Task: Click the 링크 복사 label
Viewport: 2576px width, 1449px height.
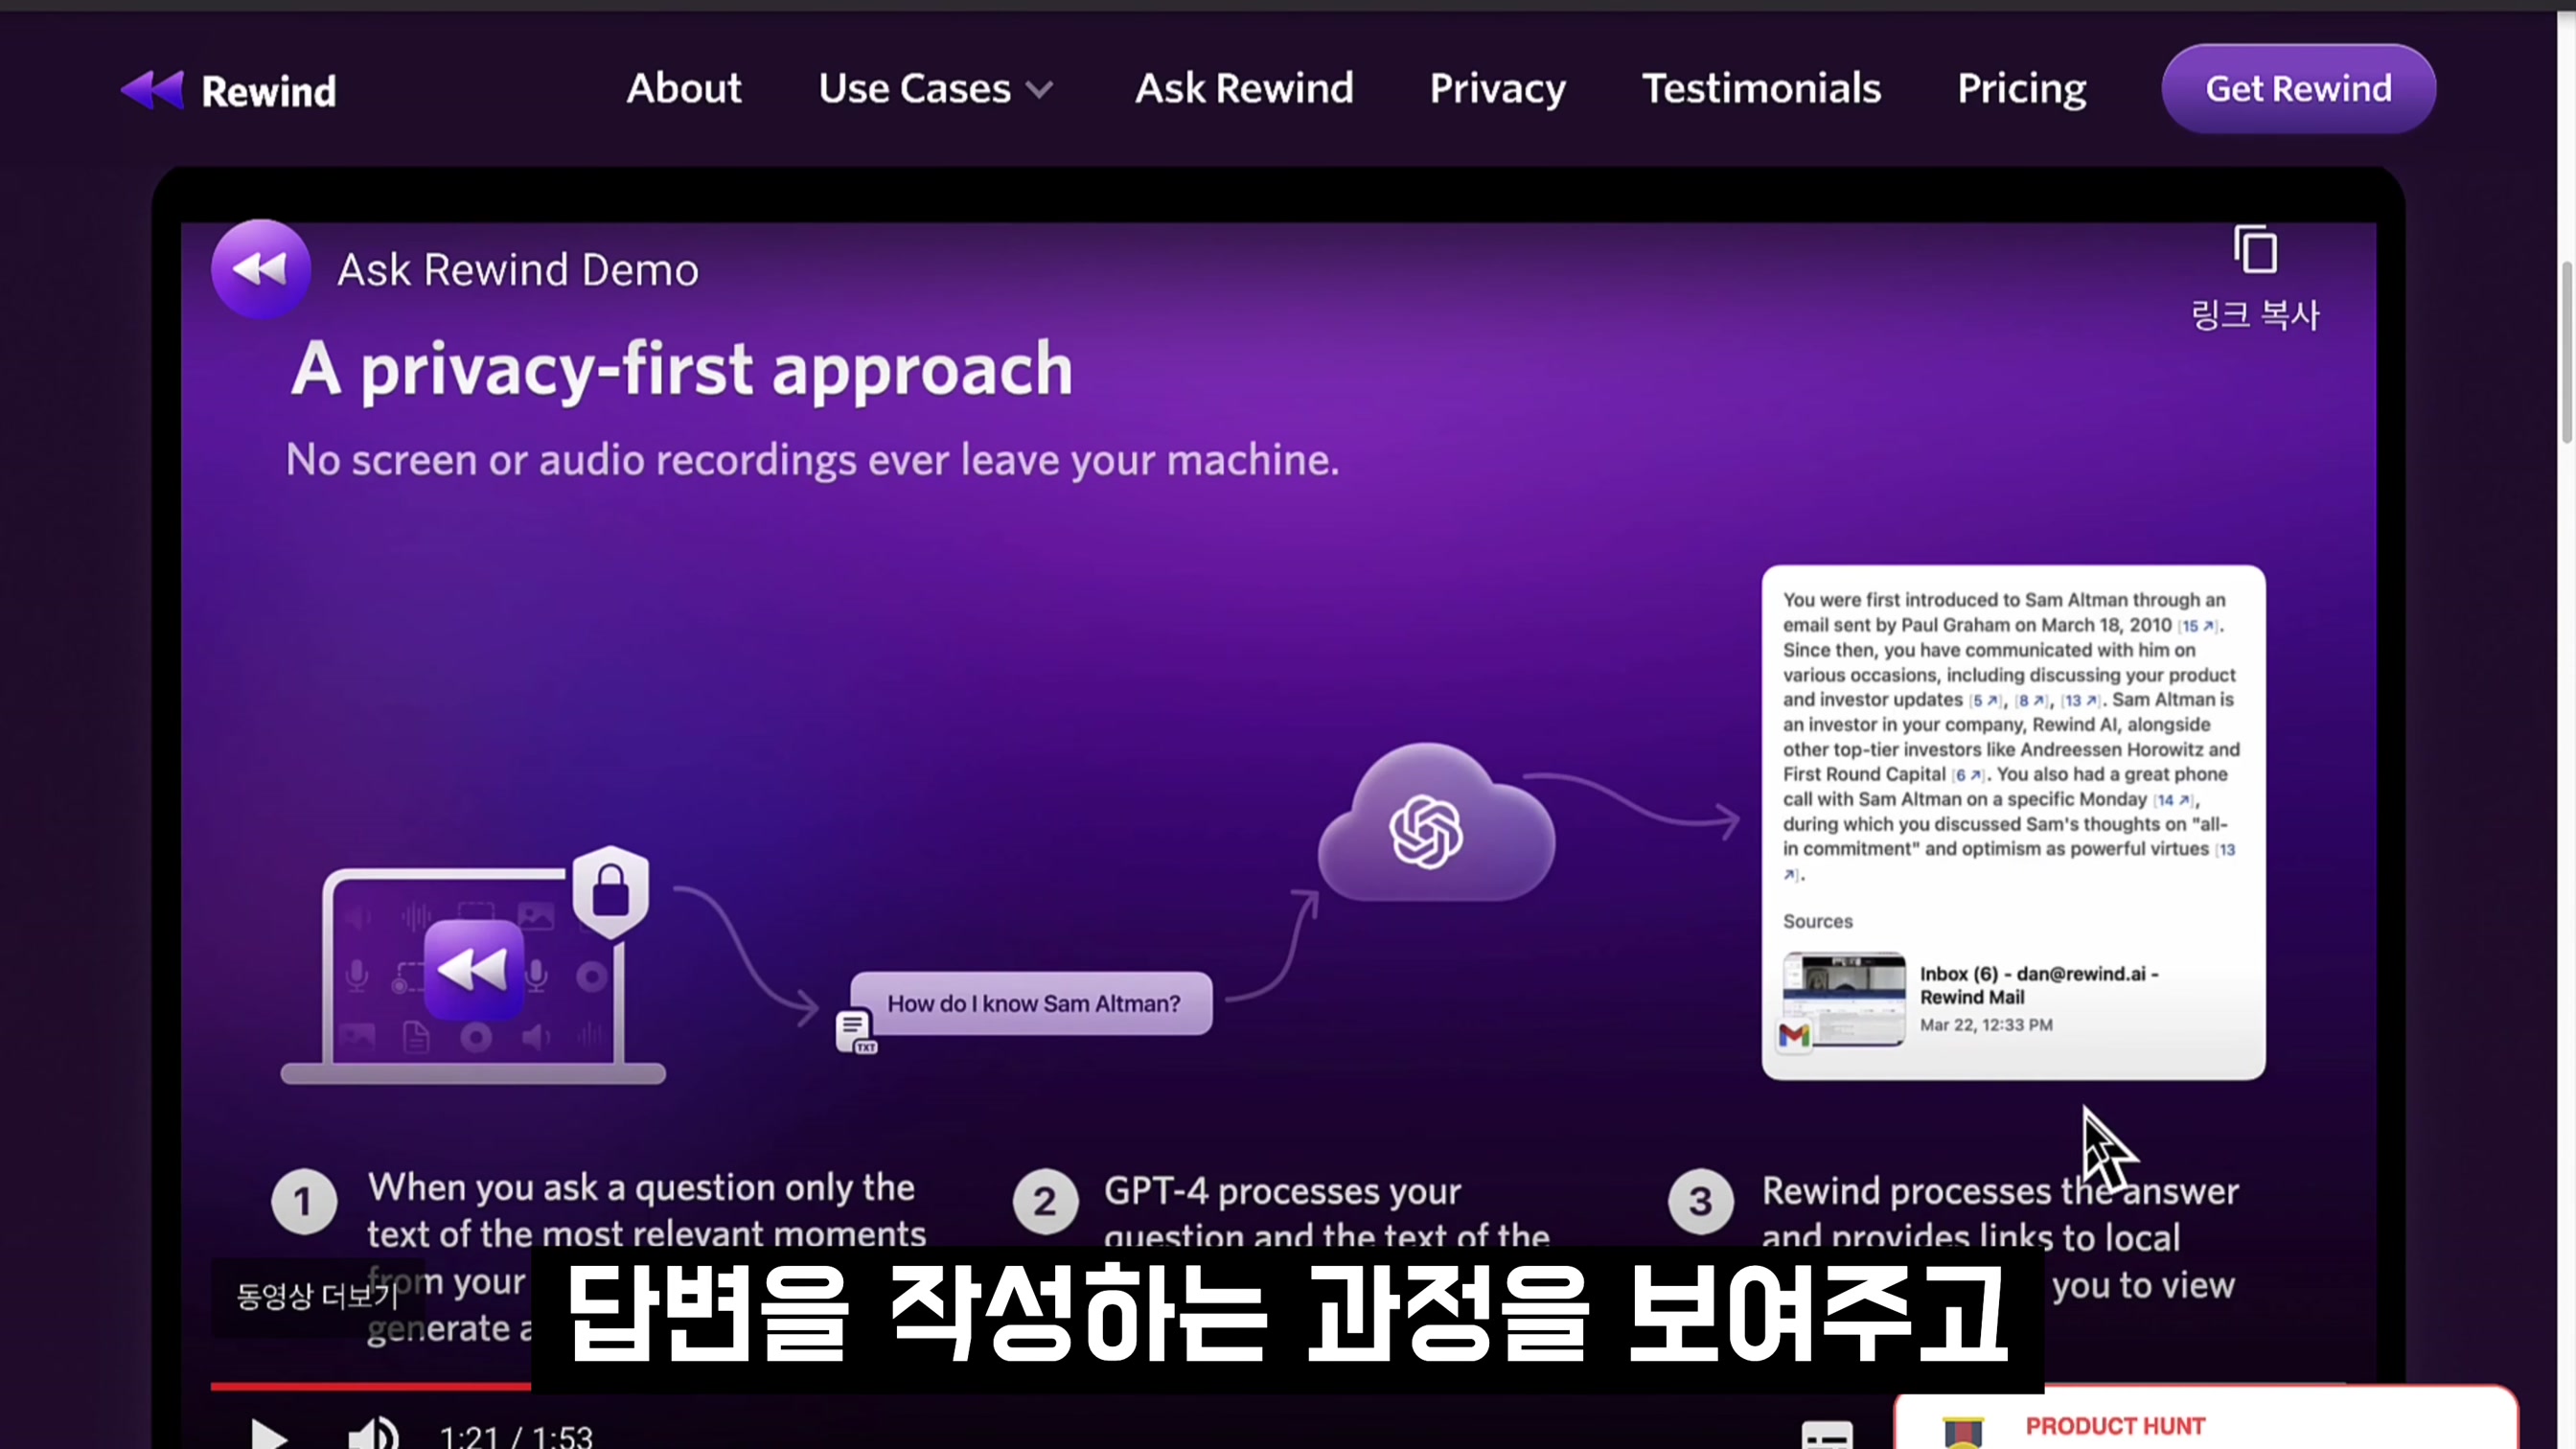Action: pos(2255,315)
